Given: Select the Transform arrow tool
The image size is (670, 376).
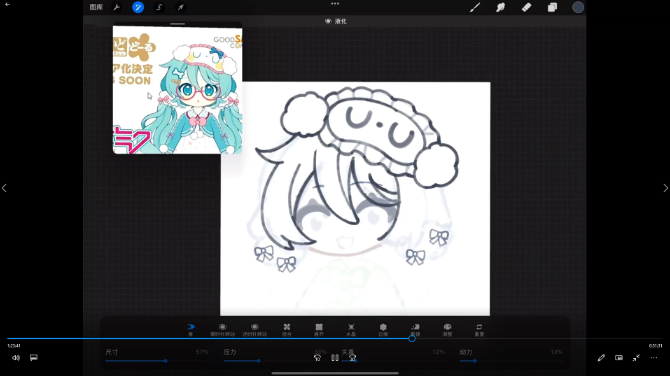Looking at the screenshot, I should pos(180,7).
